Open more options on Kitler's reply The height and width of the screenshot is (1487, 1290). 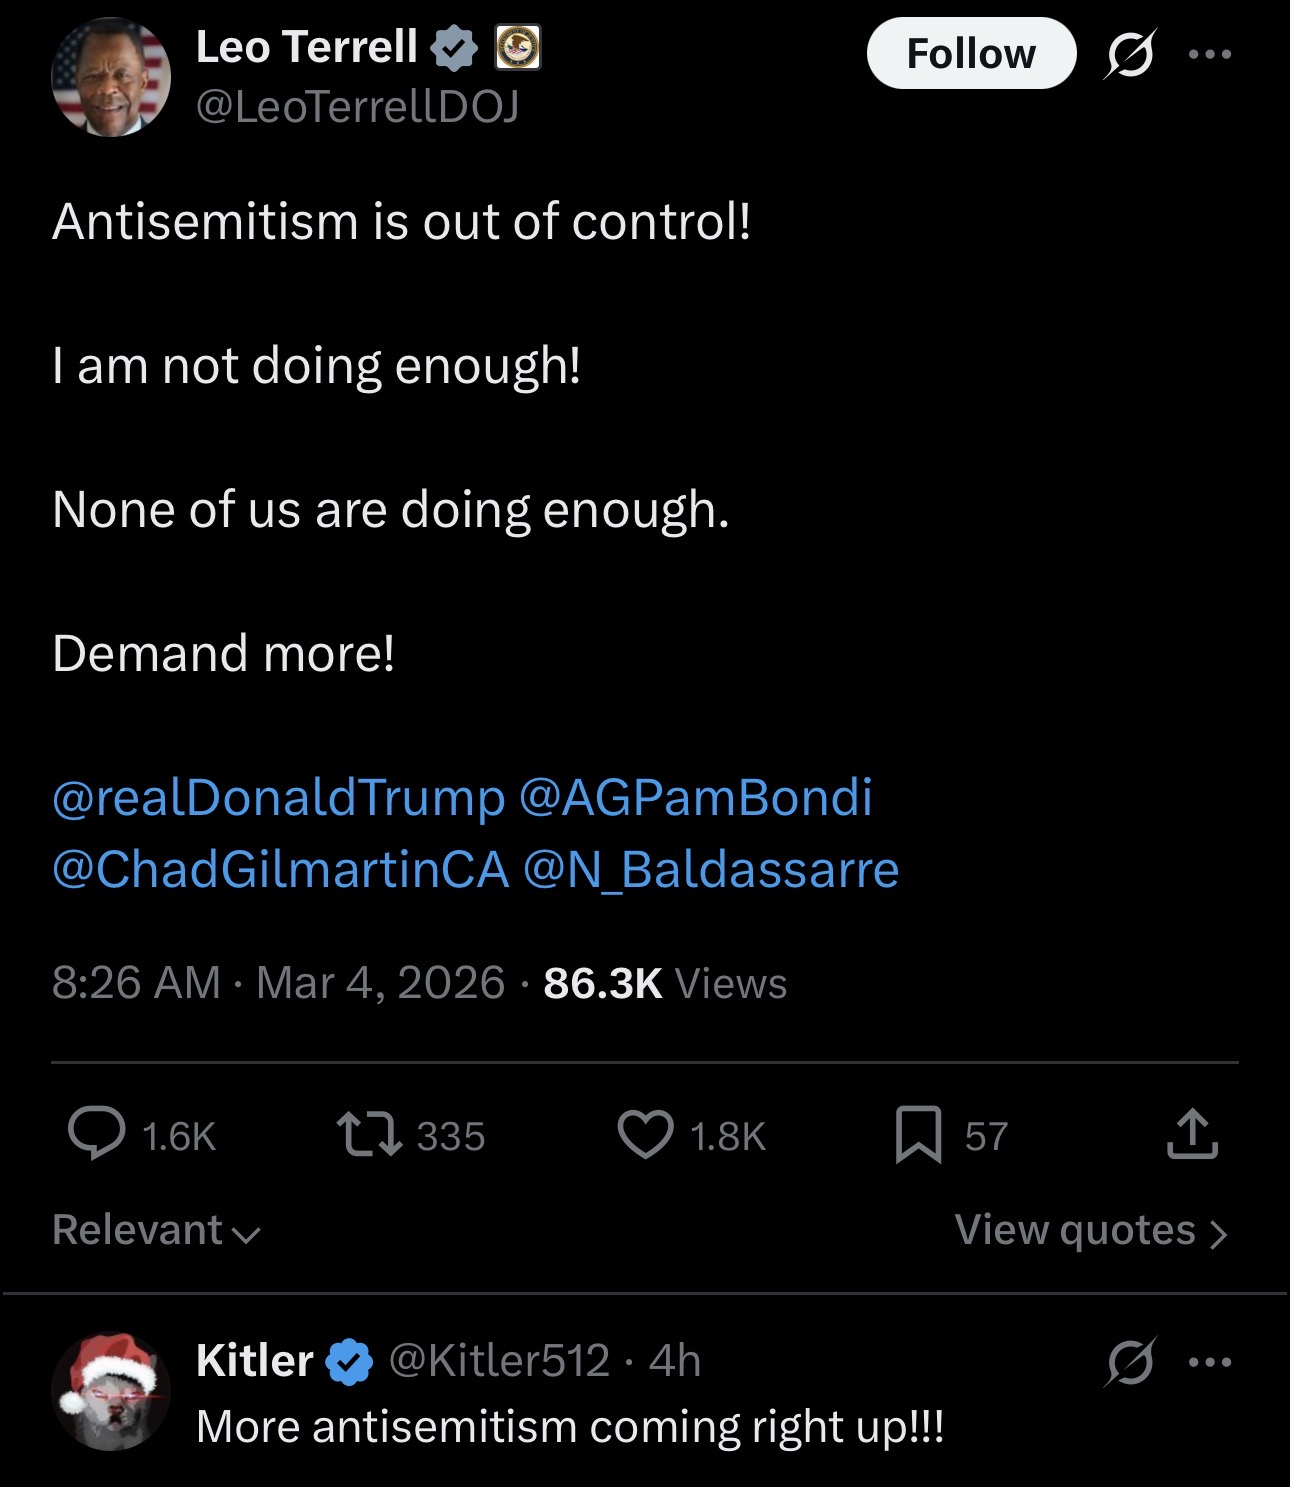point(1210,1361)
